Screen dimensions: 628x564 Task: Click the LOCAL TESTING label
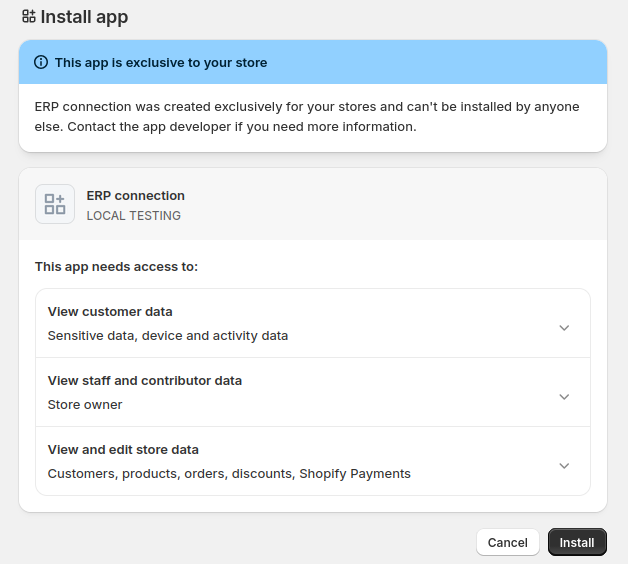(134, 216)
